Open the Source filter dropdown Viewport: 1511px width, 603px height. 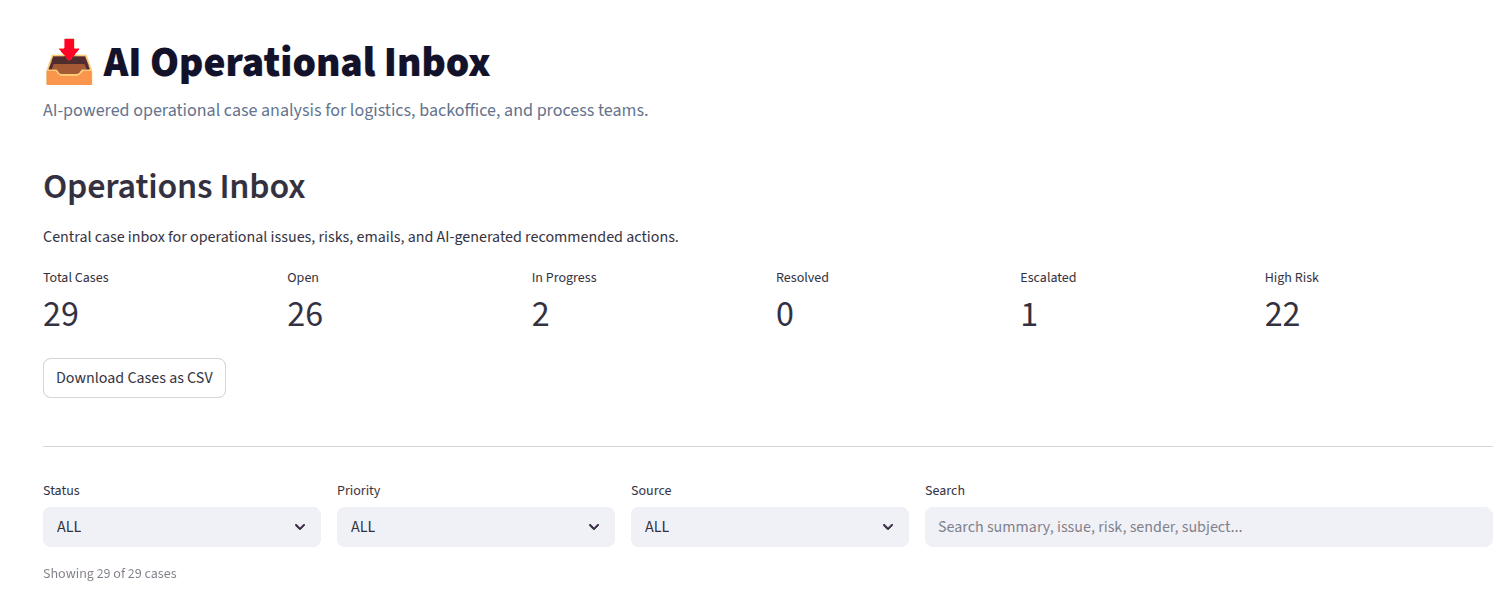[x=770, y=527]
